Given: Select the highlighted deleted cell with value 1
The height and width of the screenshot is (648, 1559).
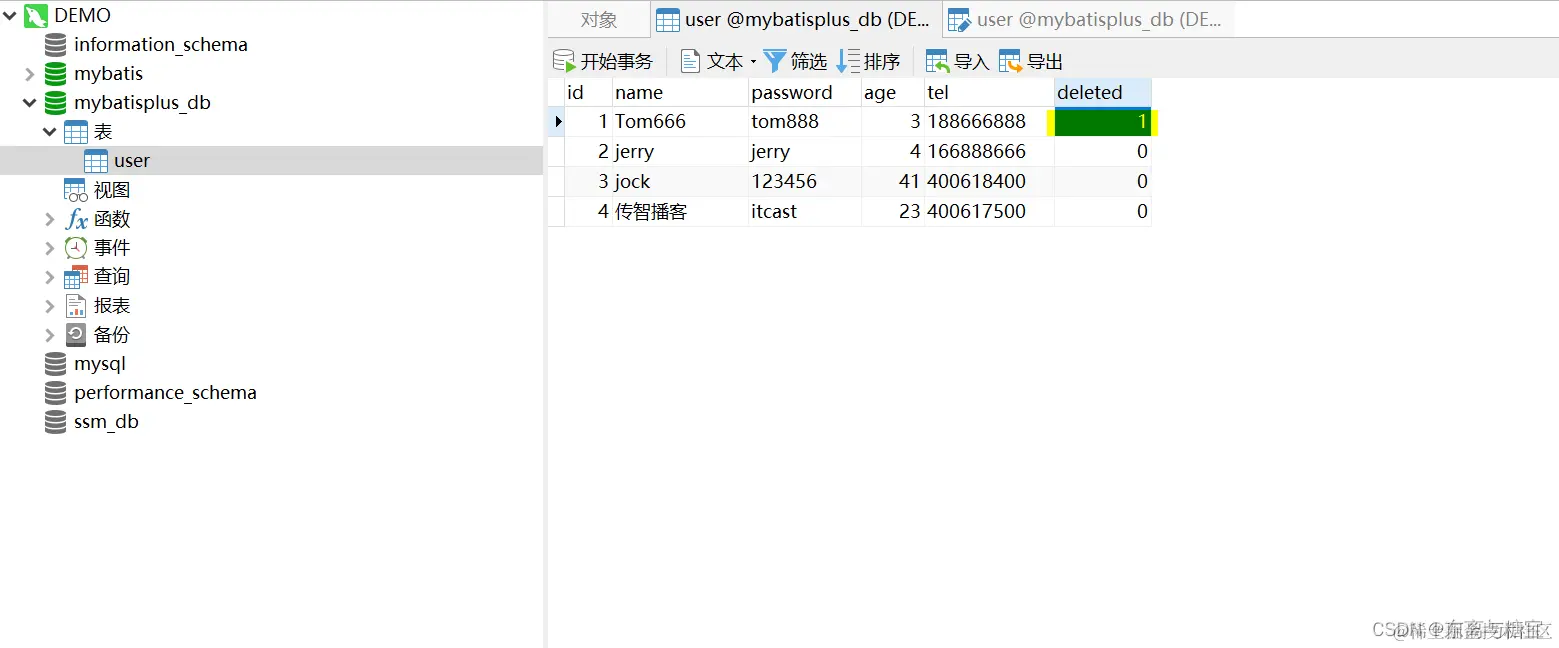Looking at the screenshot, I should coord(1103,122).
